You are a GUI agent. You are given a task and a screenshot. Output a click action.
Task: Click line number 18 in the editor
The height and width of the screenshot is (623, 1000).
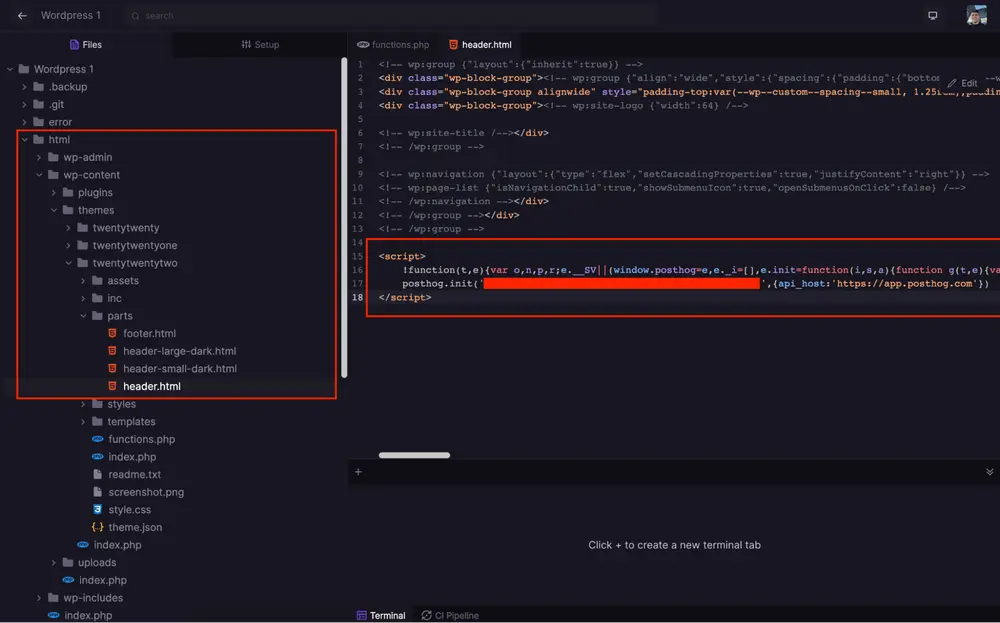pos(357,297)
